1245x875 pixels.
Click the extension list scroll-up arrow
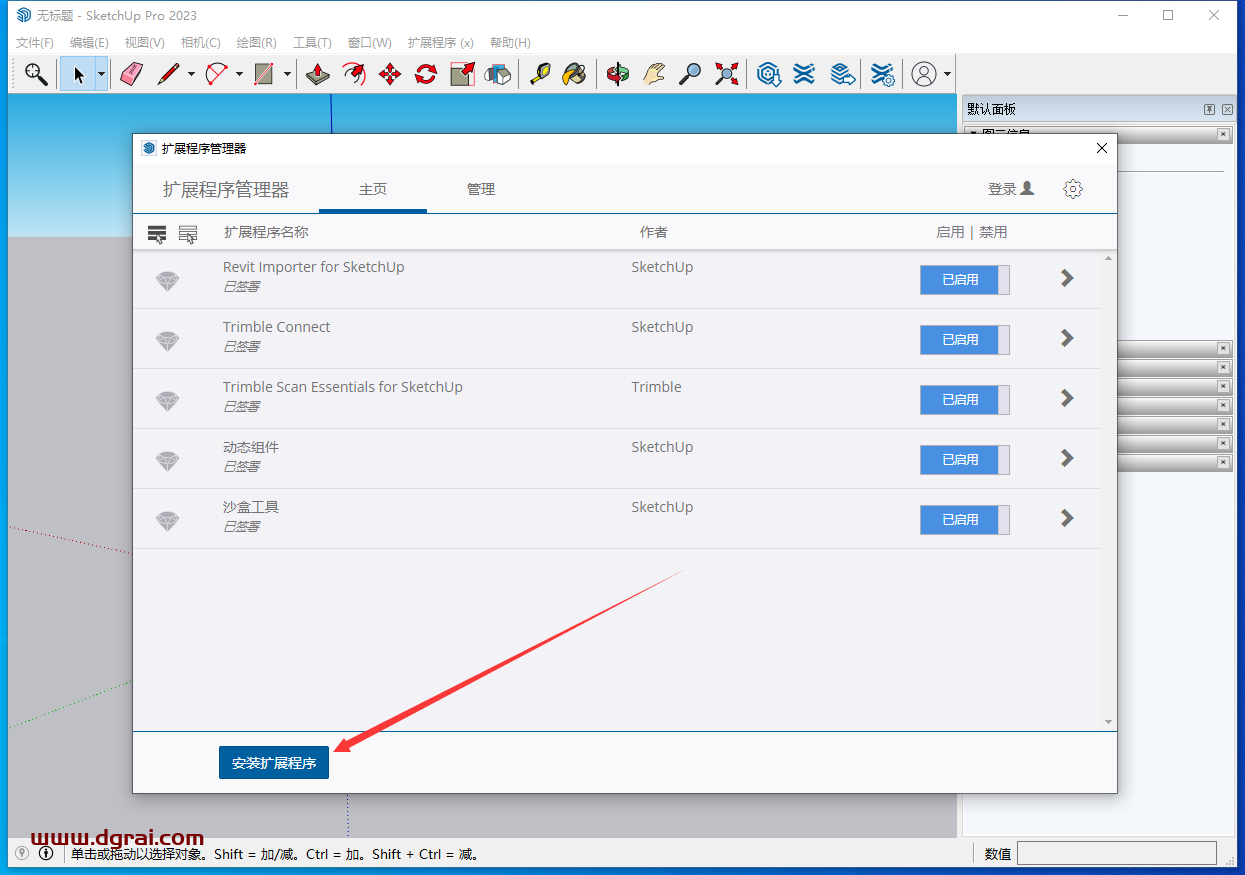(x=1108, y=259)
